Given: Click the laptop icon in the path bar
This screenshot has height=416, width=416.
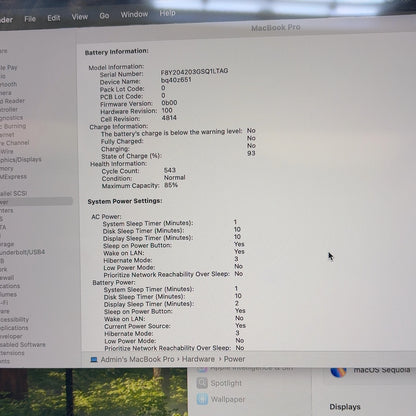Looking at the screenshot, I should click(94, 360).
